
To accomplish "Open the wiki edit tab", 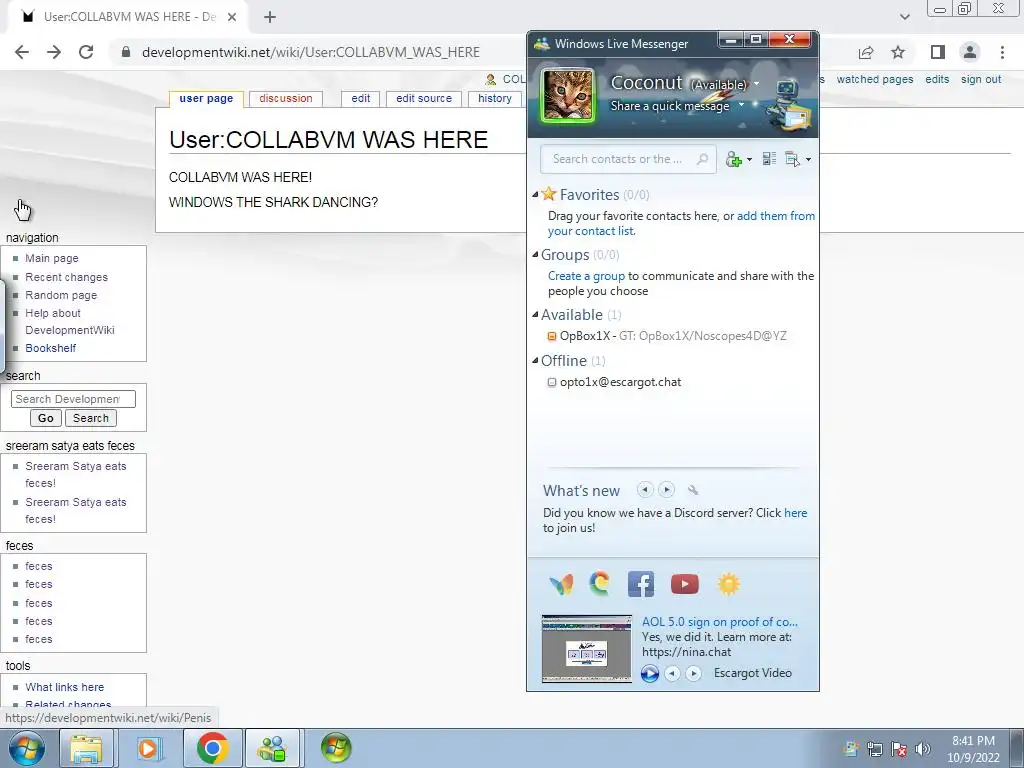I will point(360,99).
